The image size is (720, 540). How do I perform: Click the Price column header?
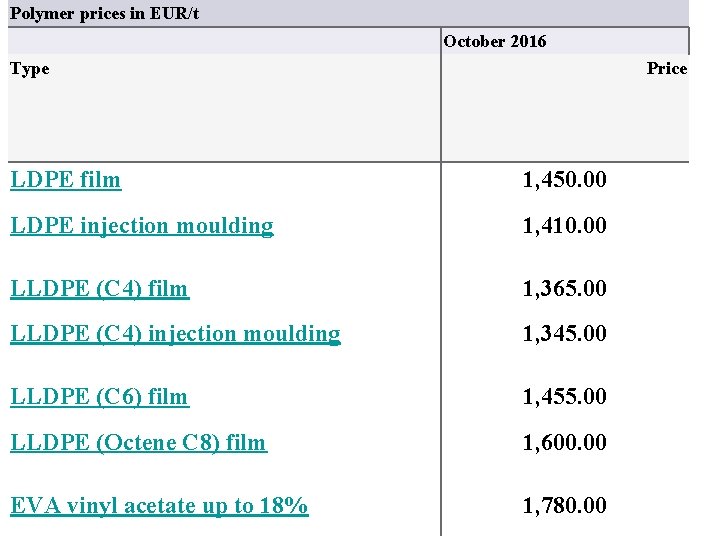[x=666, y=68]
